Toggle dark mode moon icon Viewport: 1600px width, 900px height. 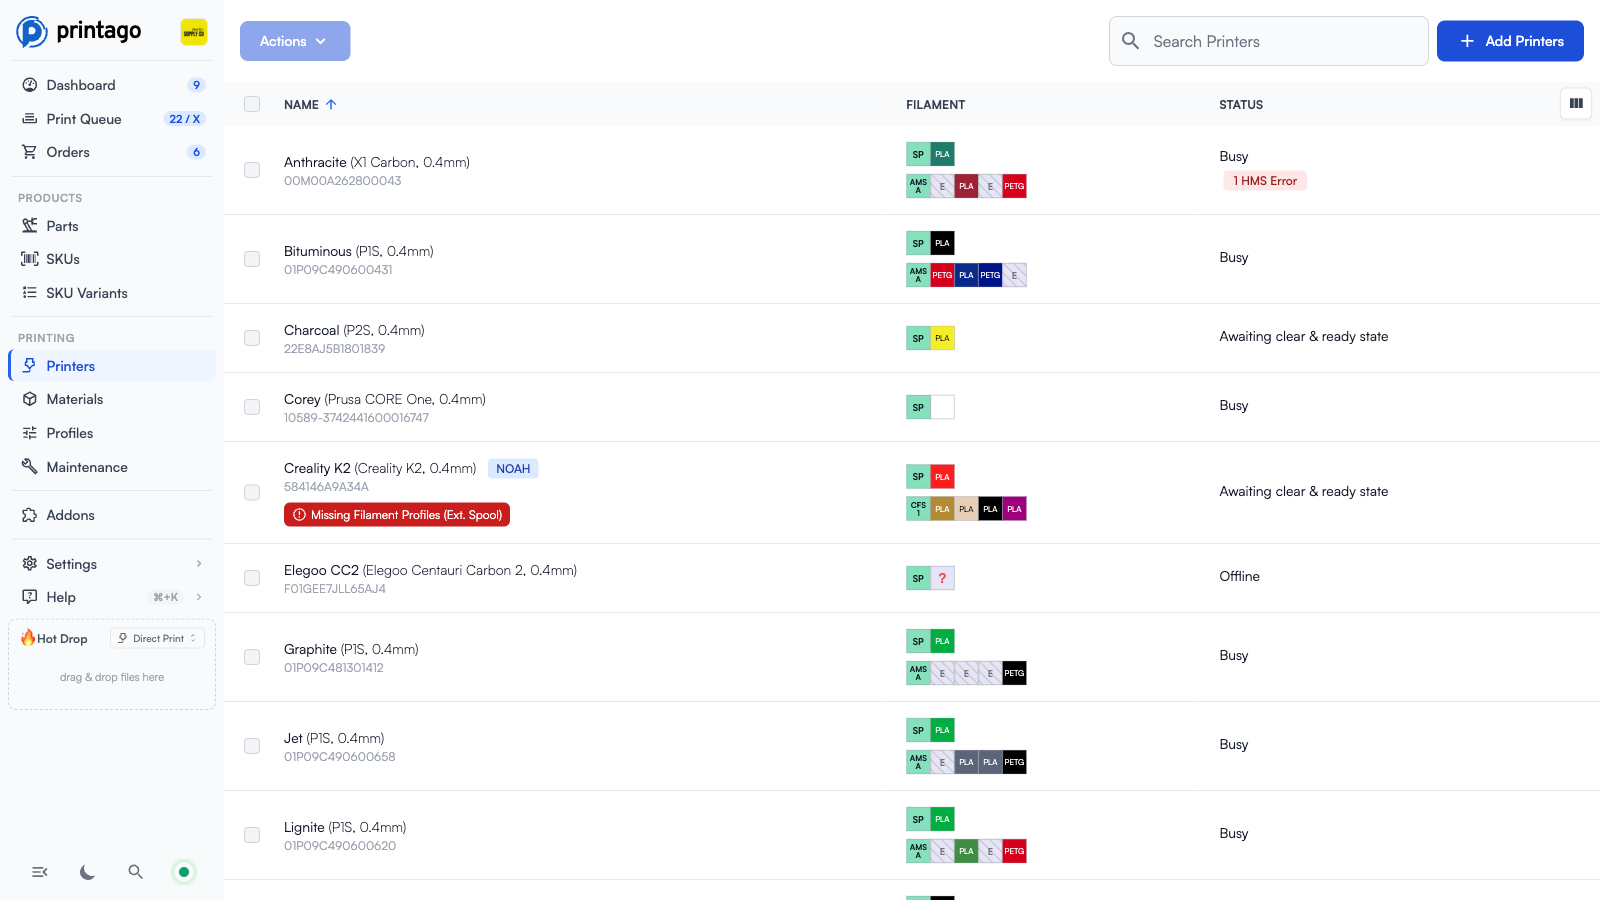pyautogui.click(x=88, y=872)
